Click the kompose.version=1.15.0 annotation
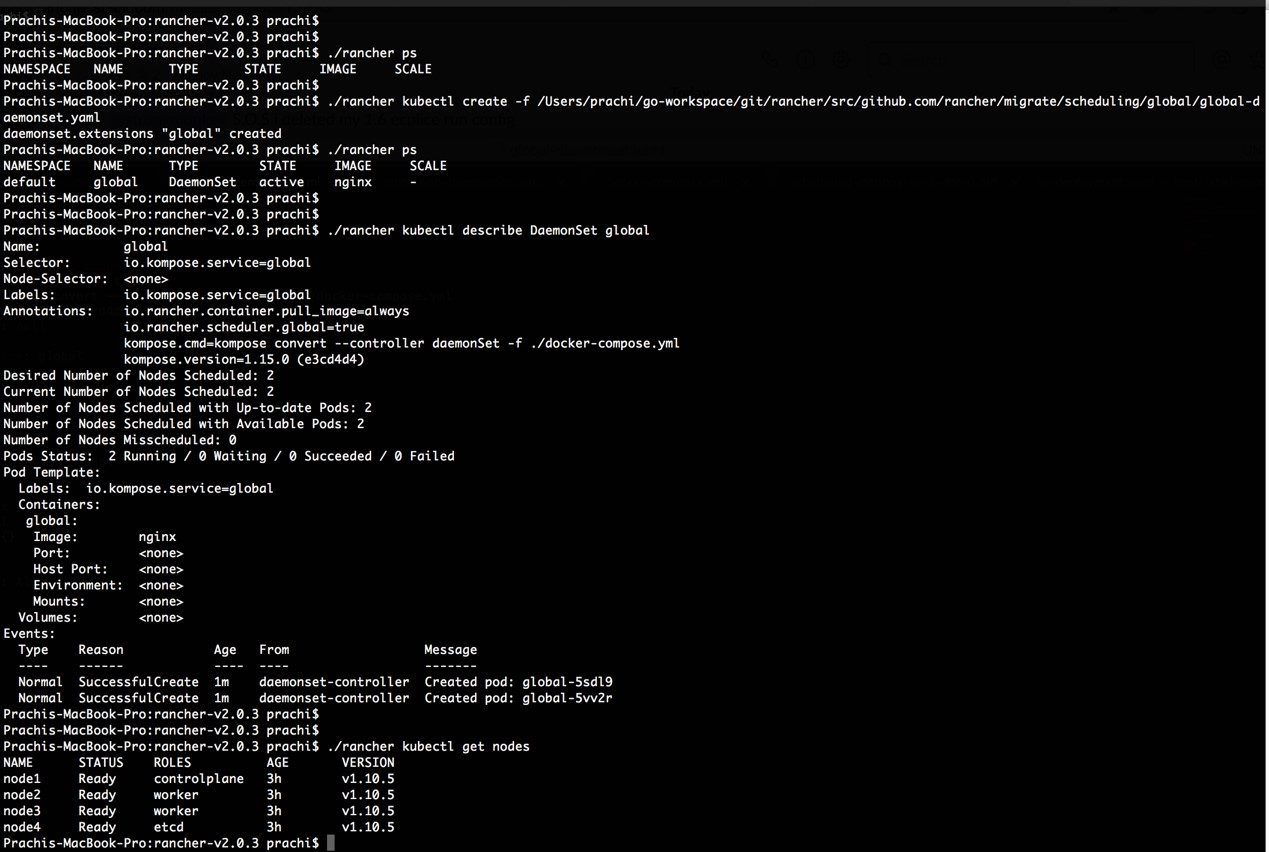 click(x=244, y=359)
